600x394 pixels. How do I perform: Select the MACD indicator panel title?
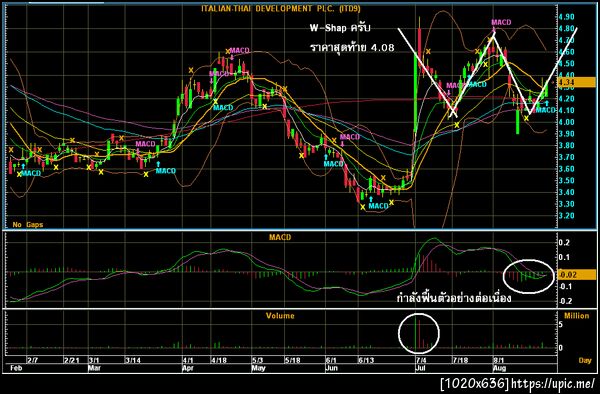point(280,237)
